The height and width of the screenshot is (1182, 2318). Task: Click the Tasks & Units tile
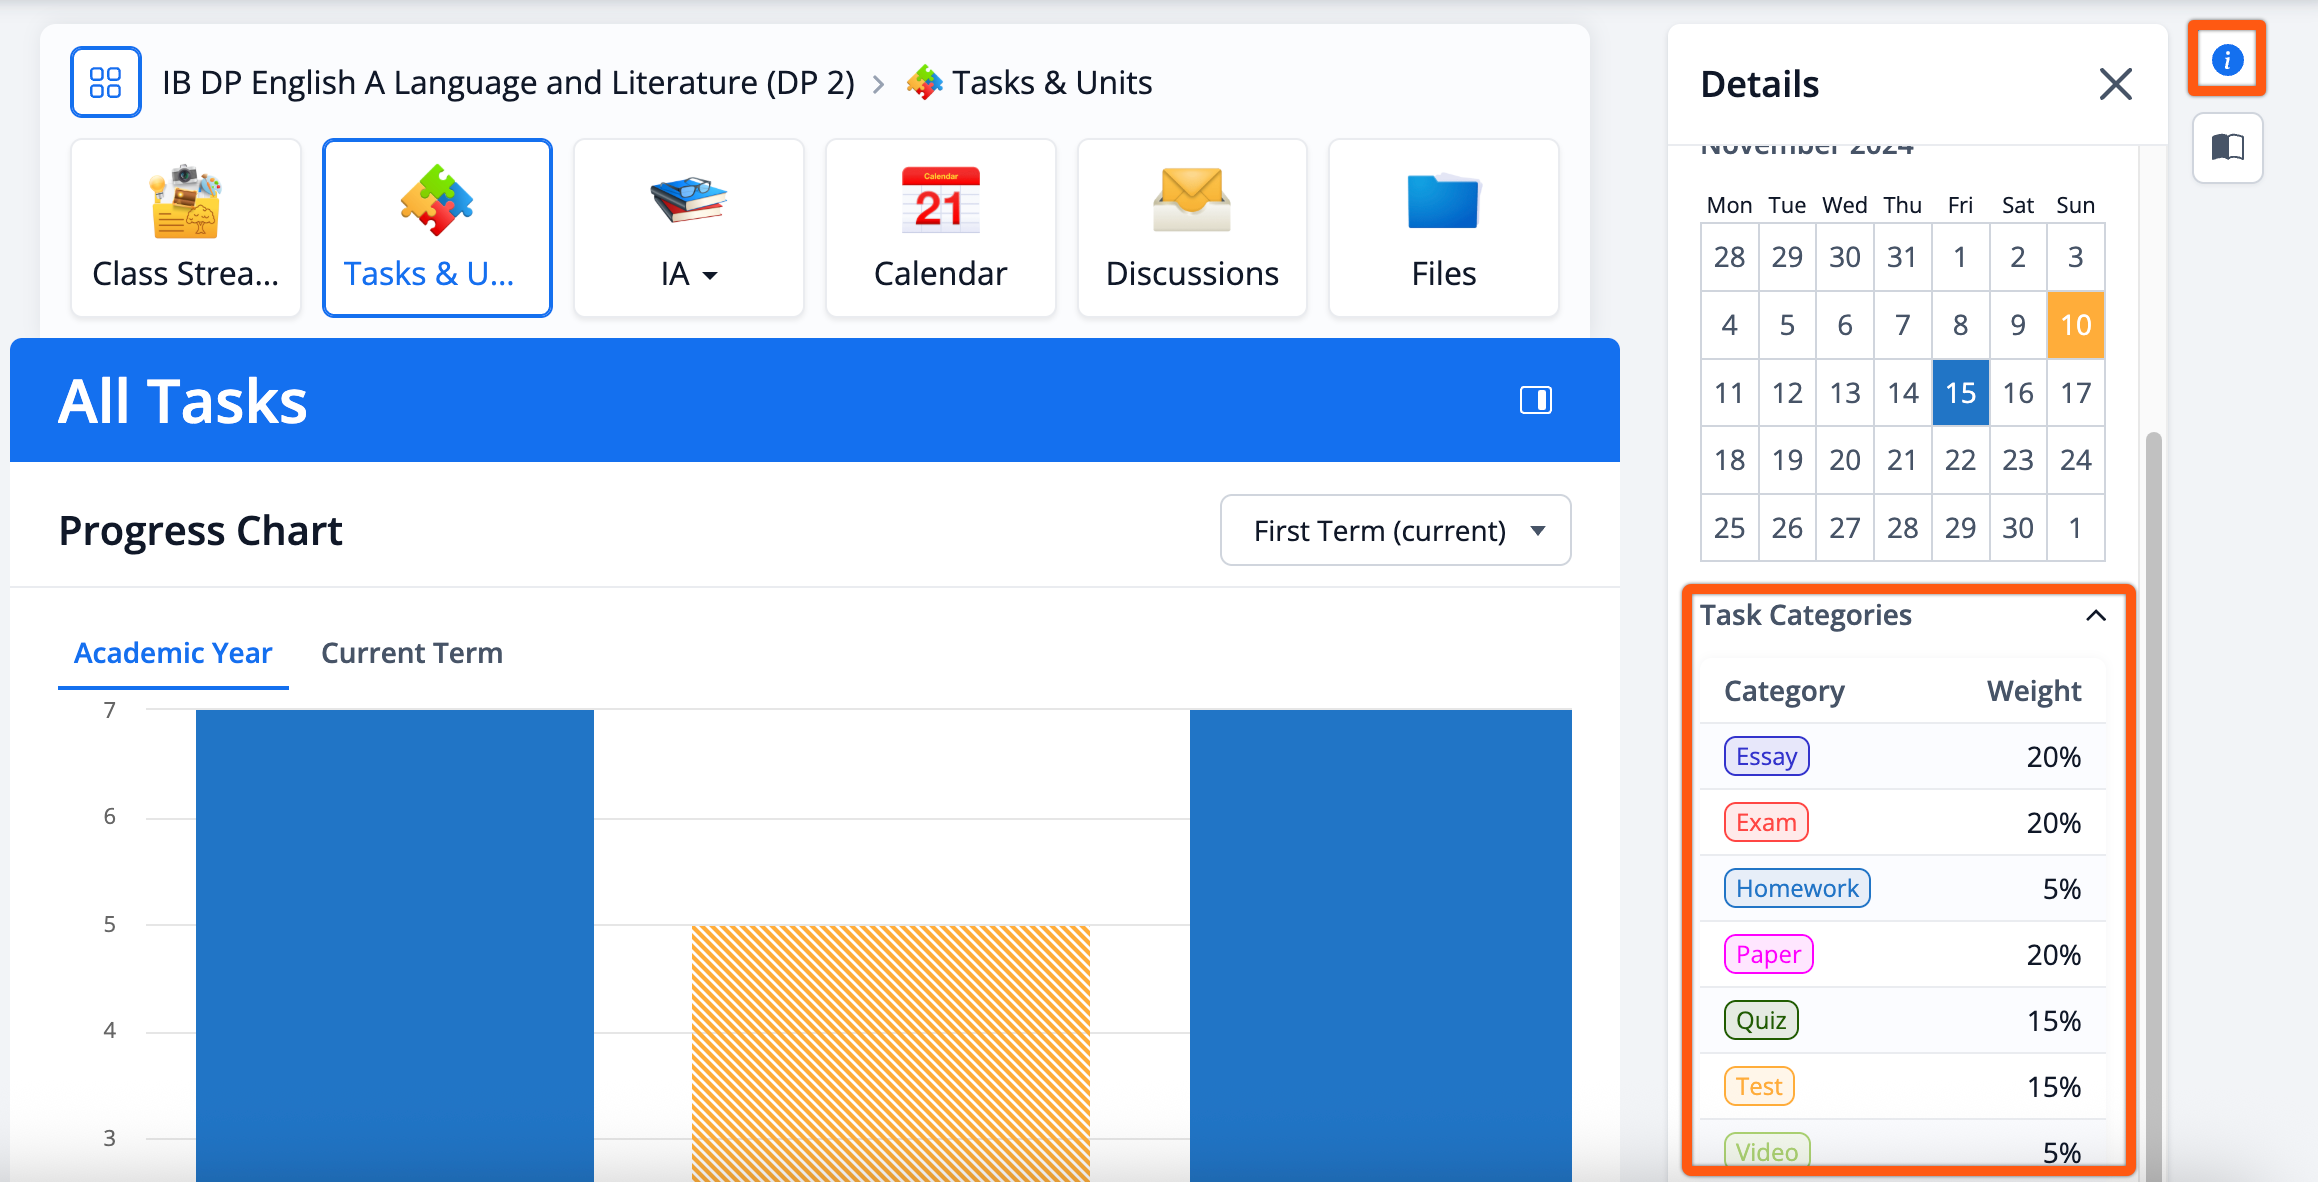click(437, 228)
